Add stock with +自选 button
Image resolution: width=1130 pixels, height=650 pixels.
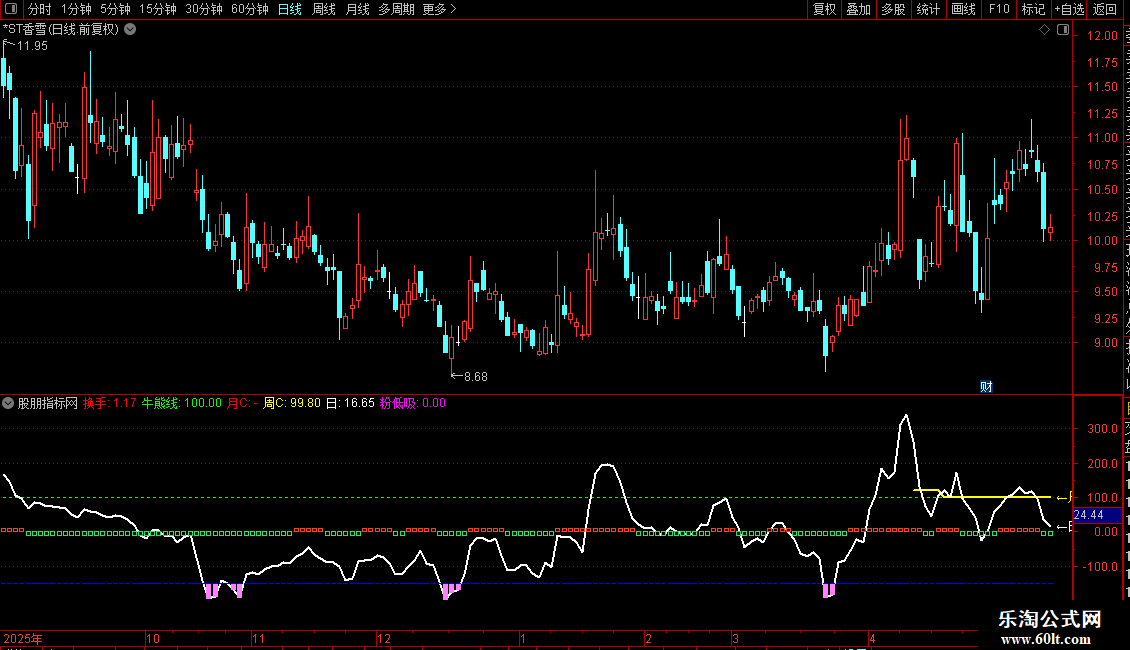(1069, 9)
